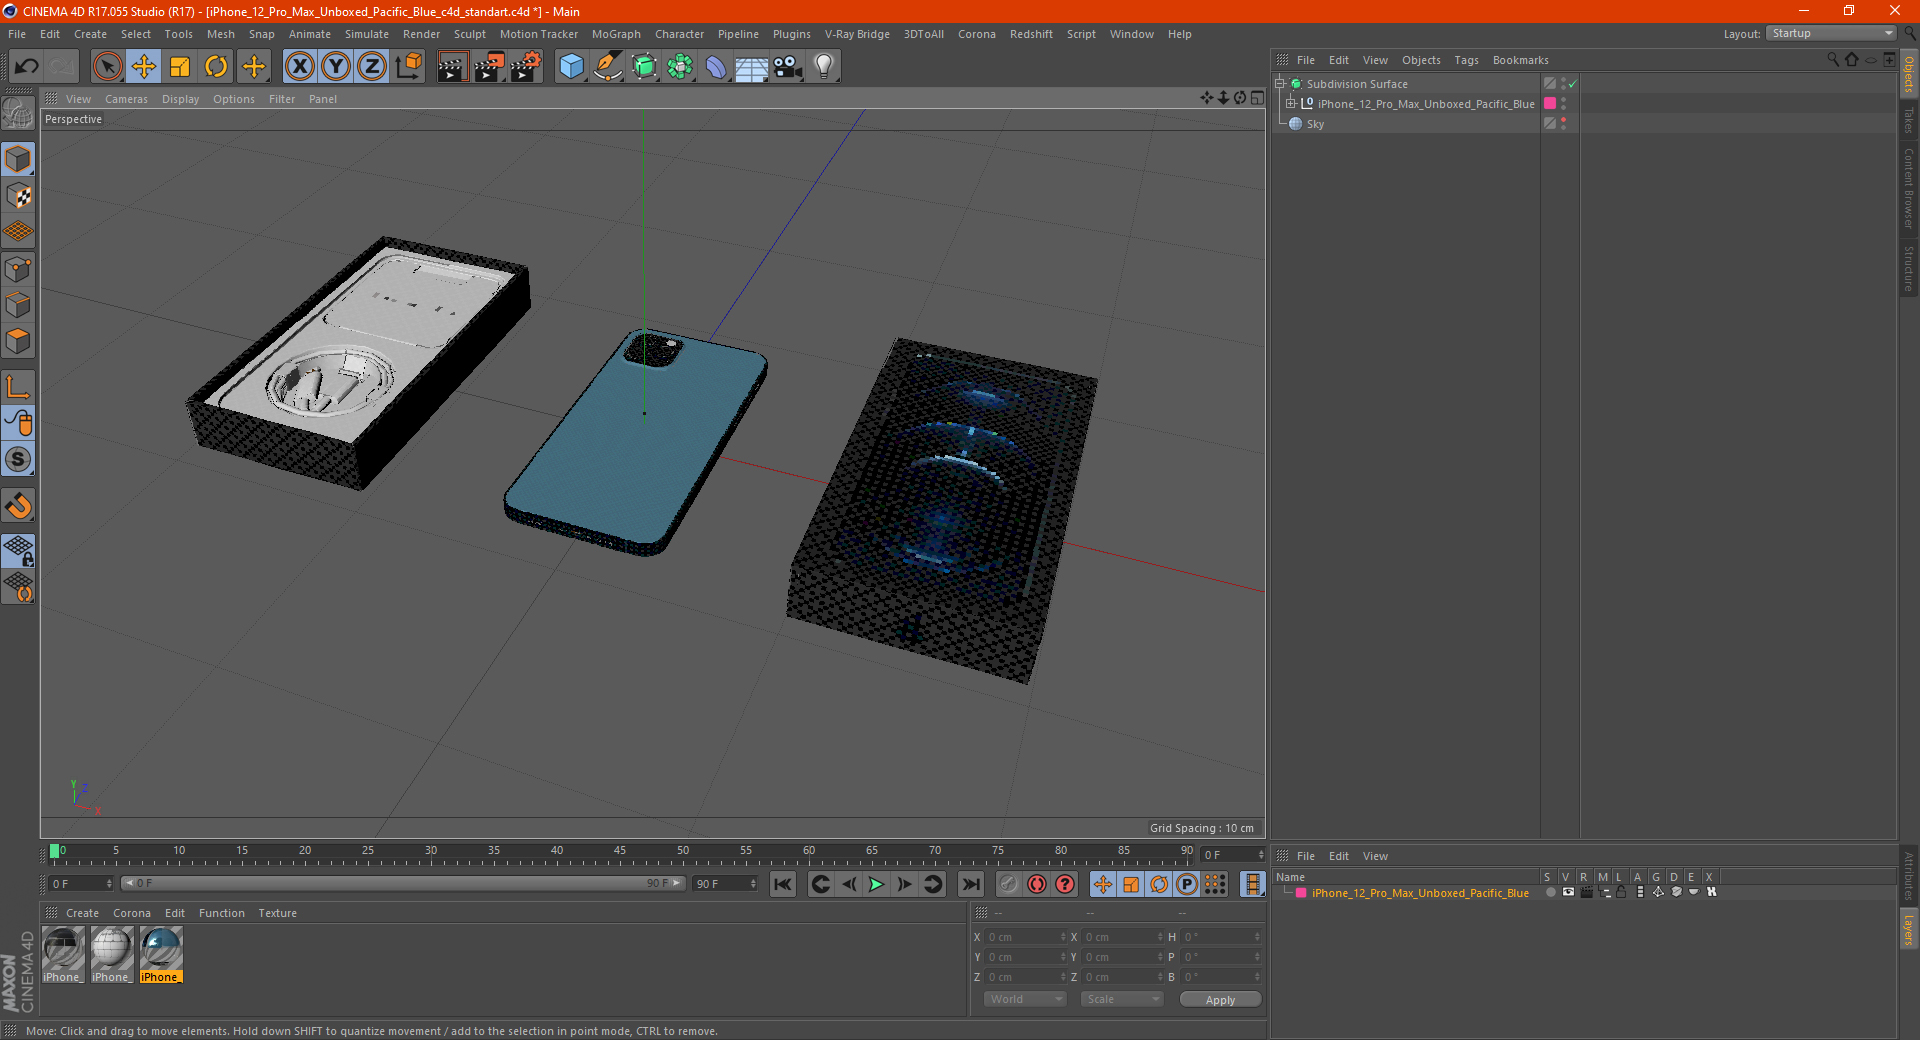Select the first iPhone material thumbnail

[x=63, y=955]
